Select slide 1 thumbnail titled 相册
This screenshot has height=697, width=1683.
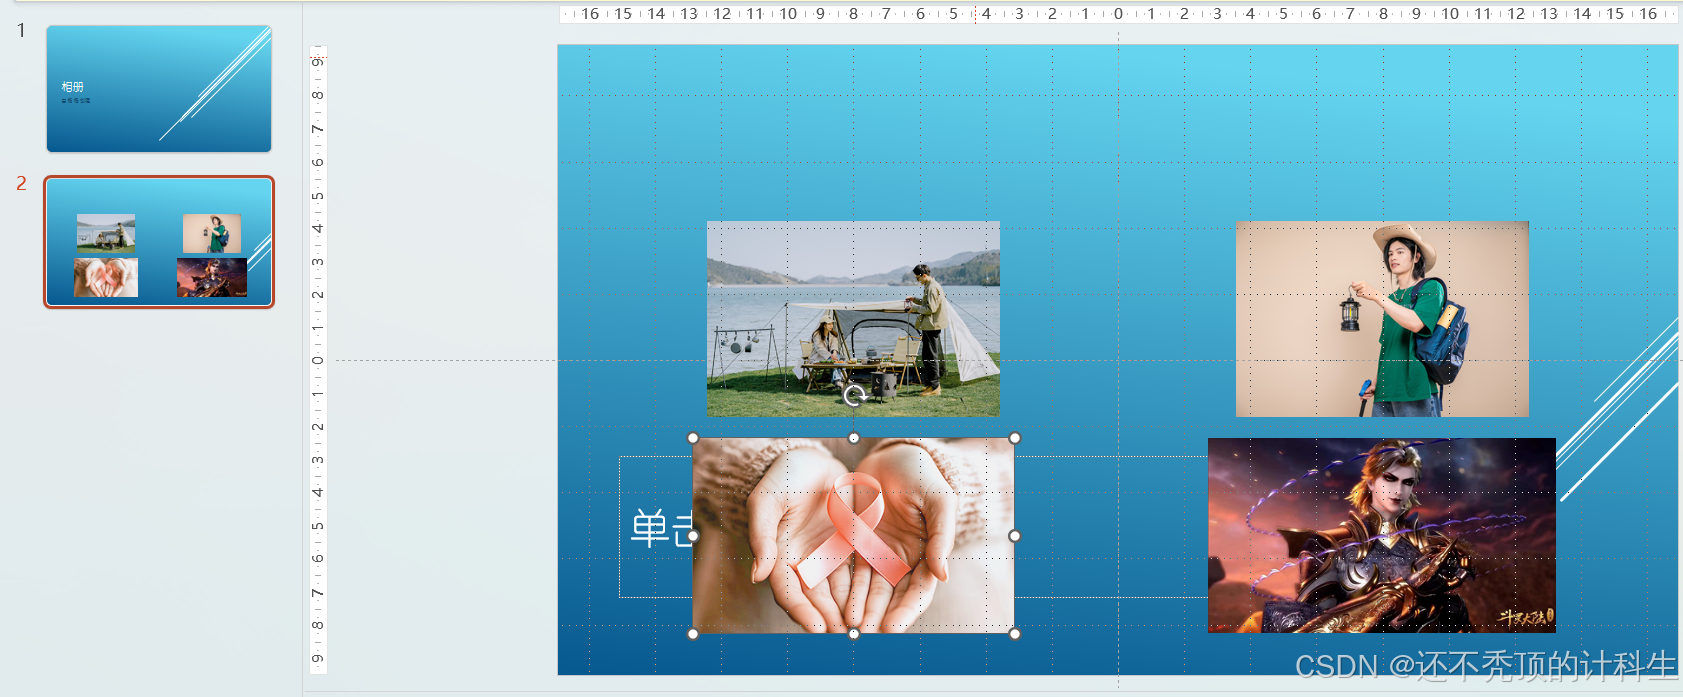159,89
